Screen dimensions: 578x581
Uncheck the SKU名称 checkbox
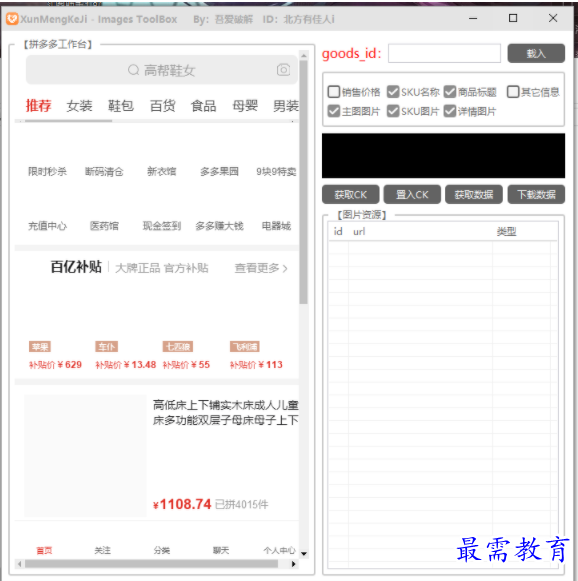tap(393, 92)
